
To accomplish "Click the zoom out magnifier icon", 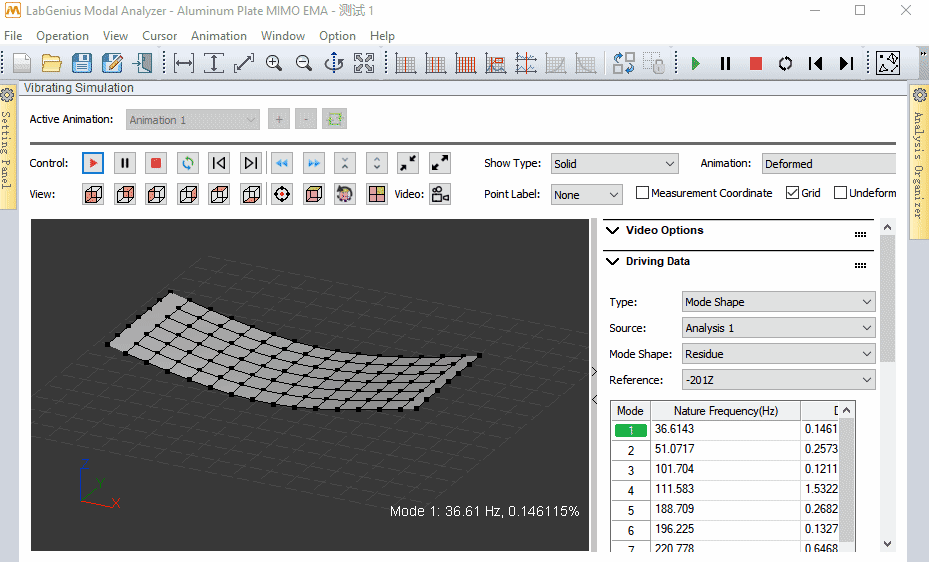I will tap(304, 63).
